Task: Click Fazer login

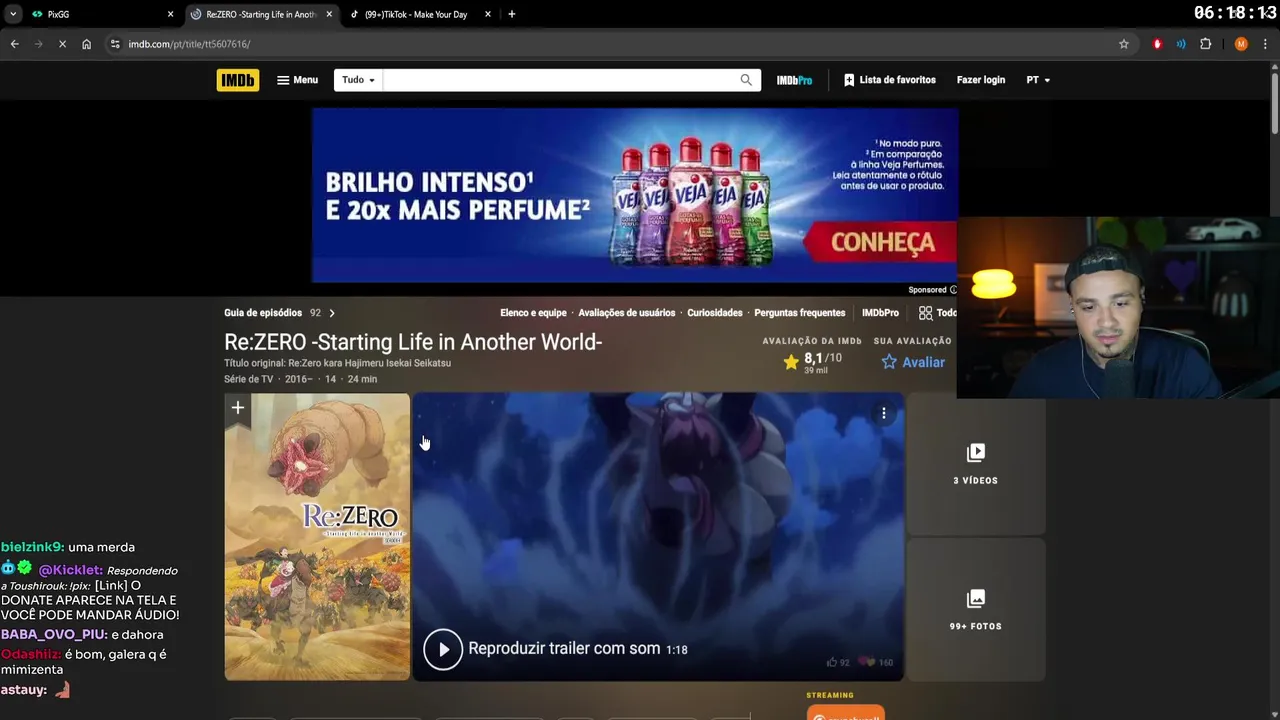Action: point(981,80)
